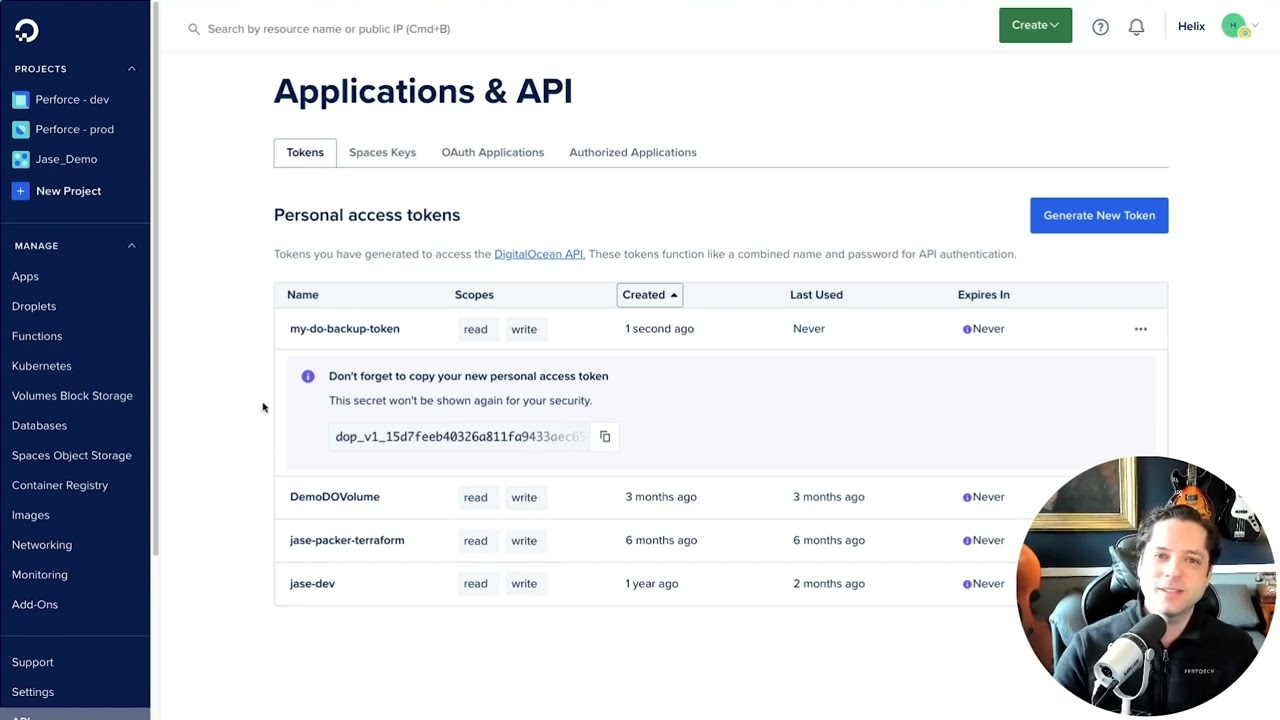
Task: Open Databases in the sidebar
Action: pos(39,426)
